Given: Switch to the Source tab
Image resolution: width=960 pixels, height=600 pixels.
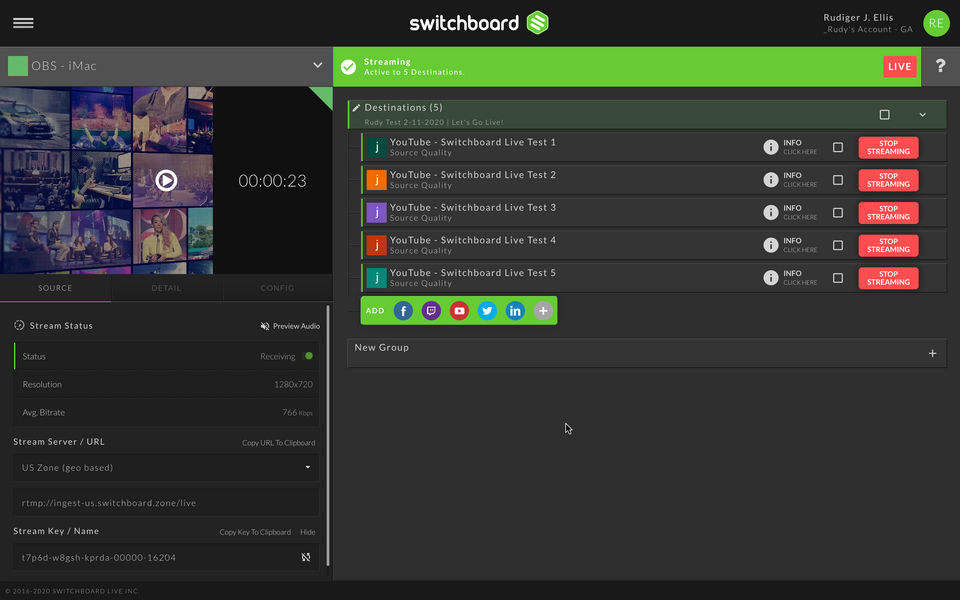Looking at the screenshot, I should 55,288.
